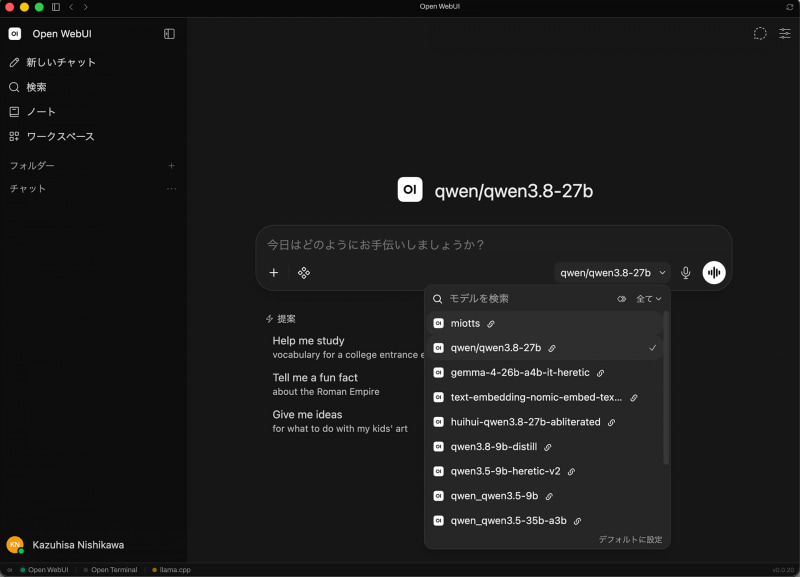Click the KN user avatar
The image size is (800, 577).
15,545
